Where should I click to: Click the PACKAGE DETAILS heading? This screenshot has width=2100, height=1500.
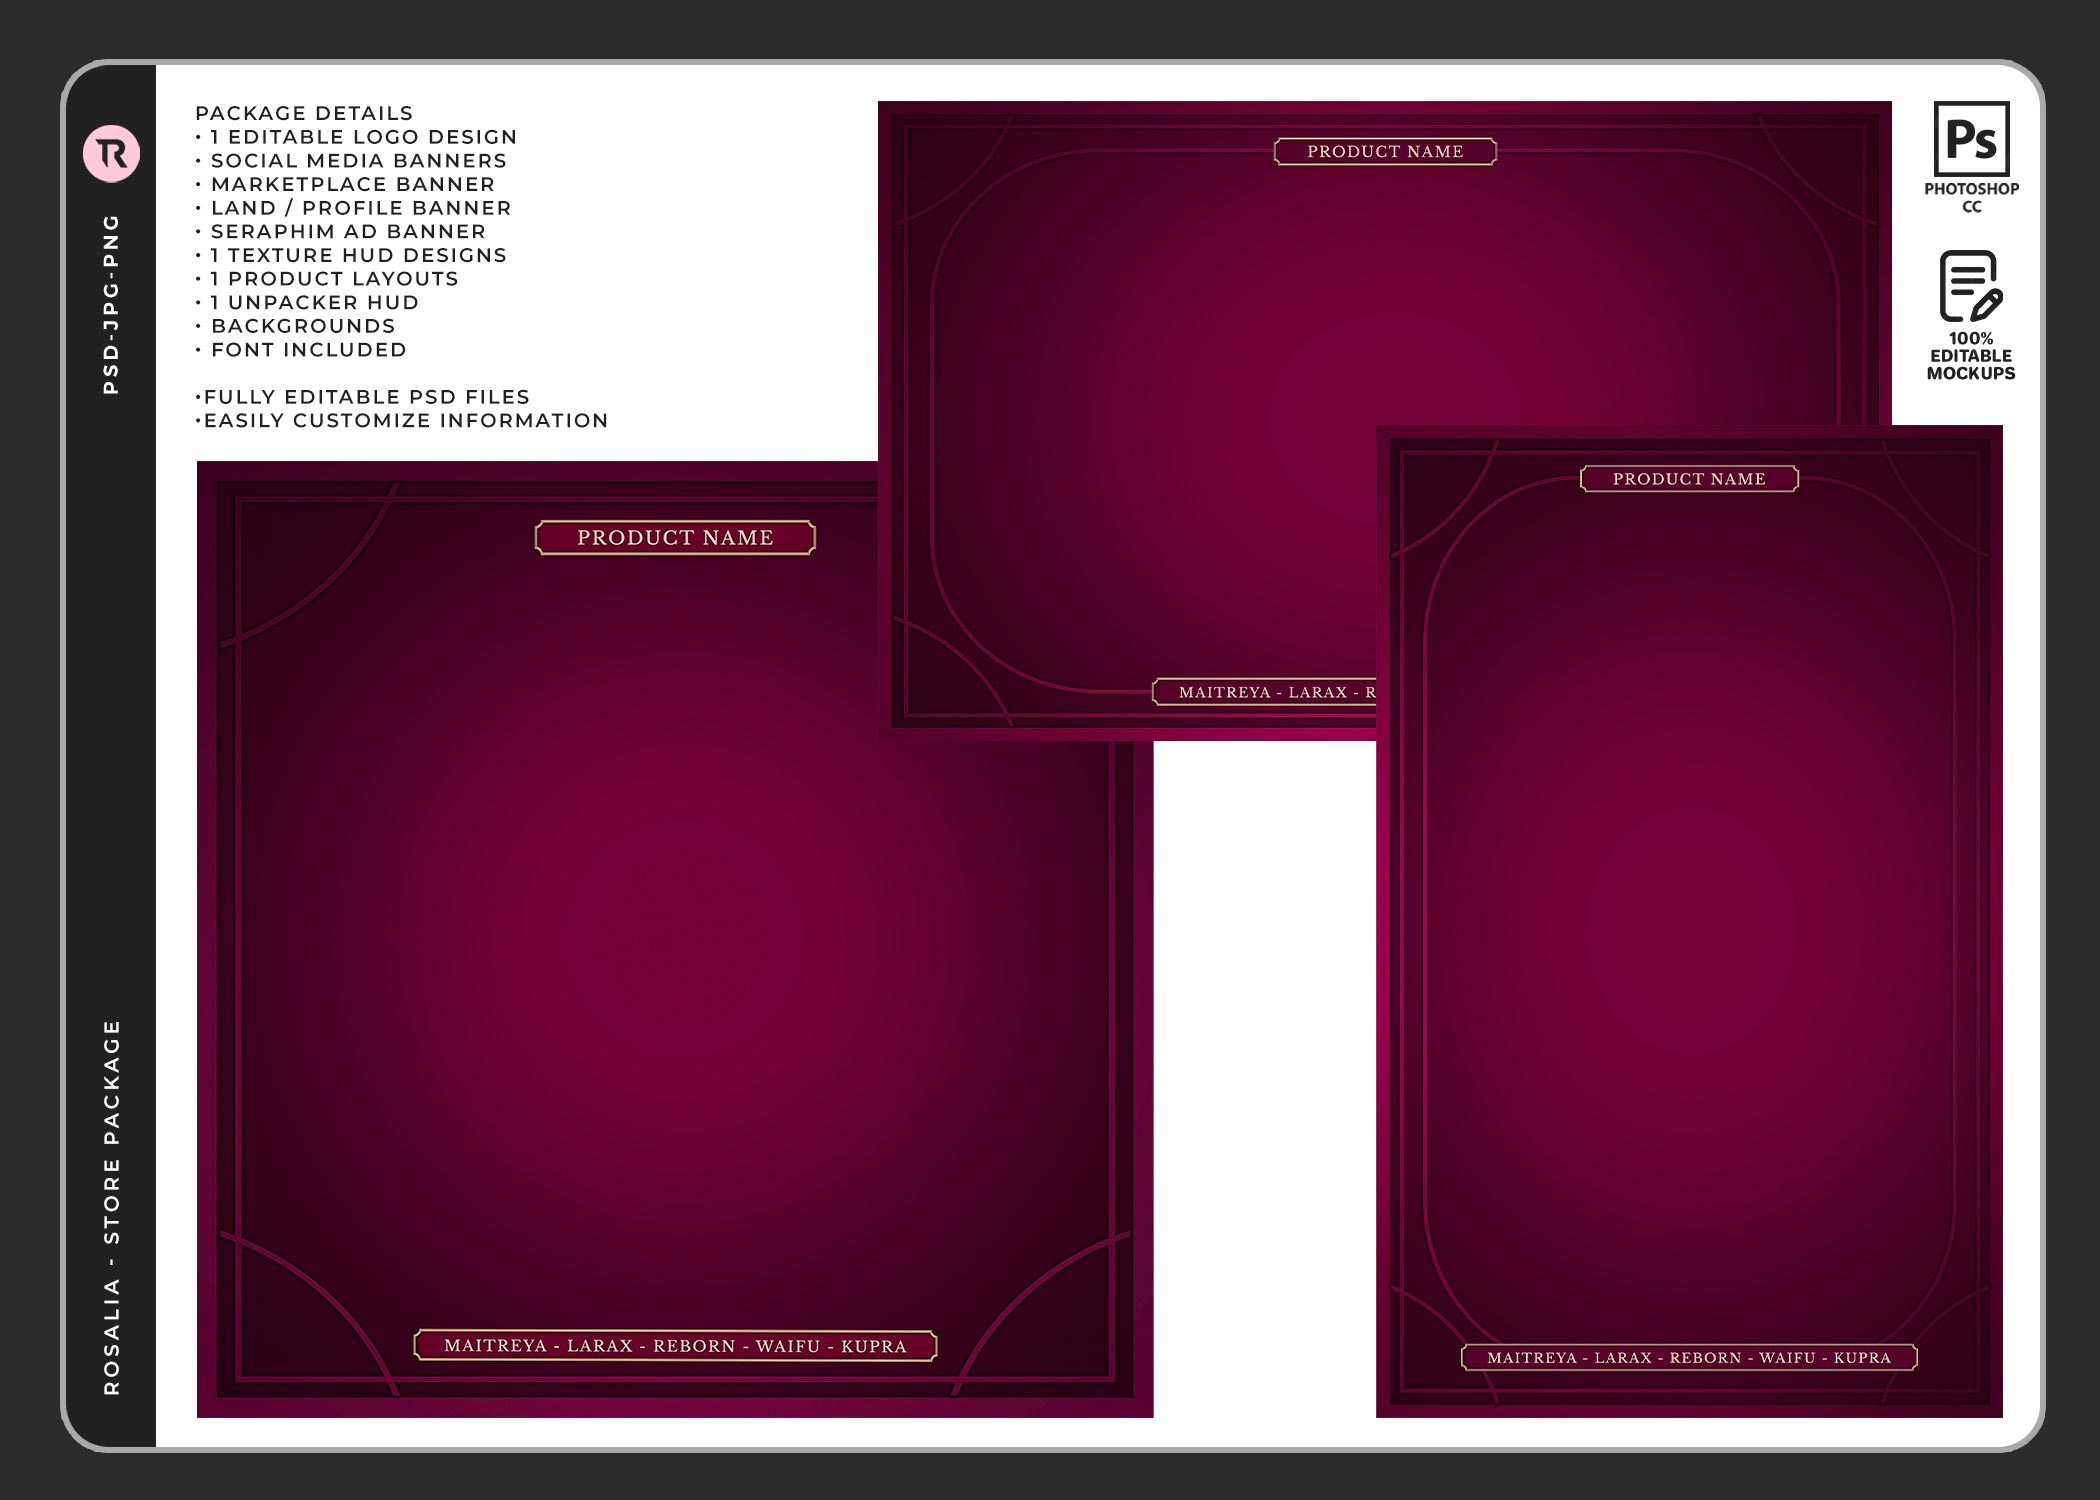304,113
